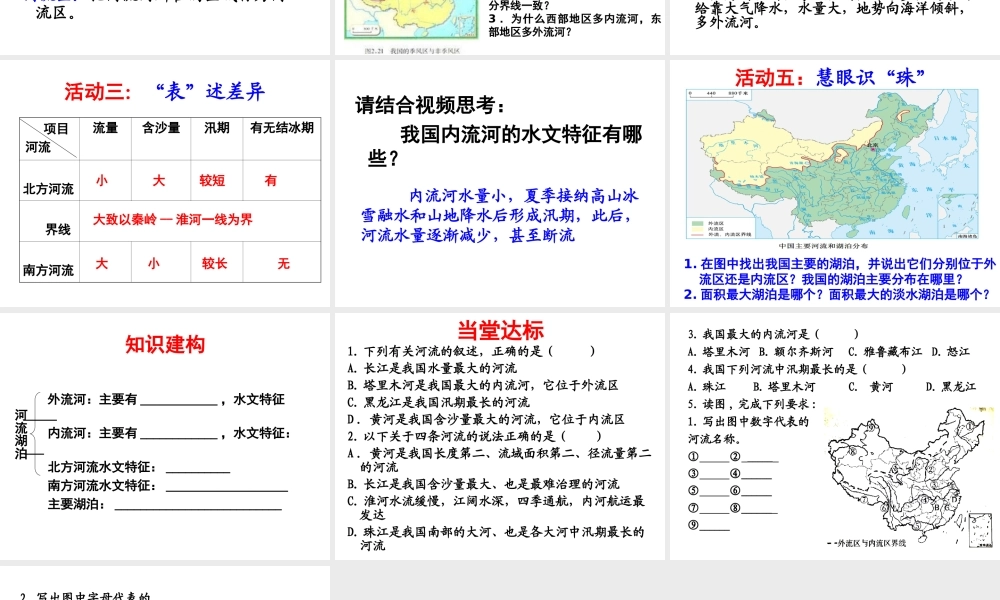Image resolution: width=1000 pixels, height=600 pixels.
Task: Click the 无 cell in 南方河流 row
Action: [x=284, y=263]
